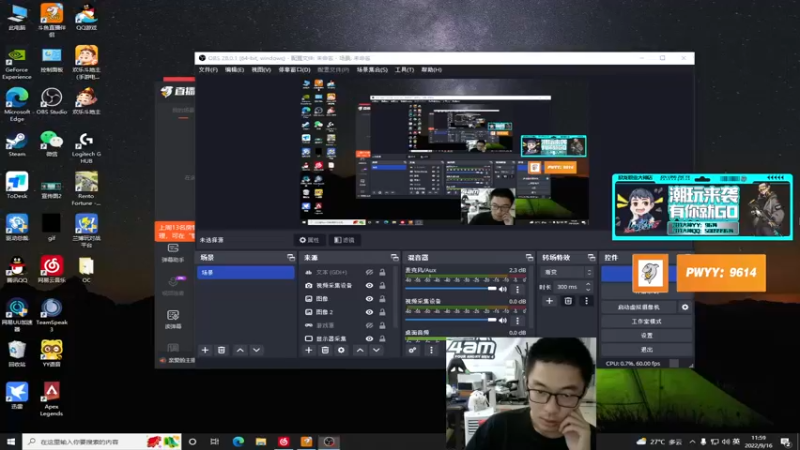Viewport: 800px width, 450px height.
Task: Click the Windows taskbar search box
Action: coord(101,442)
